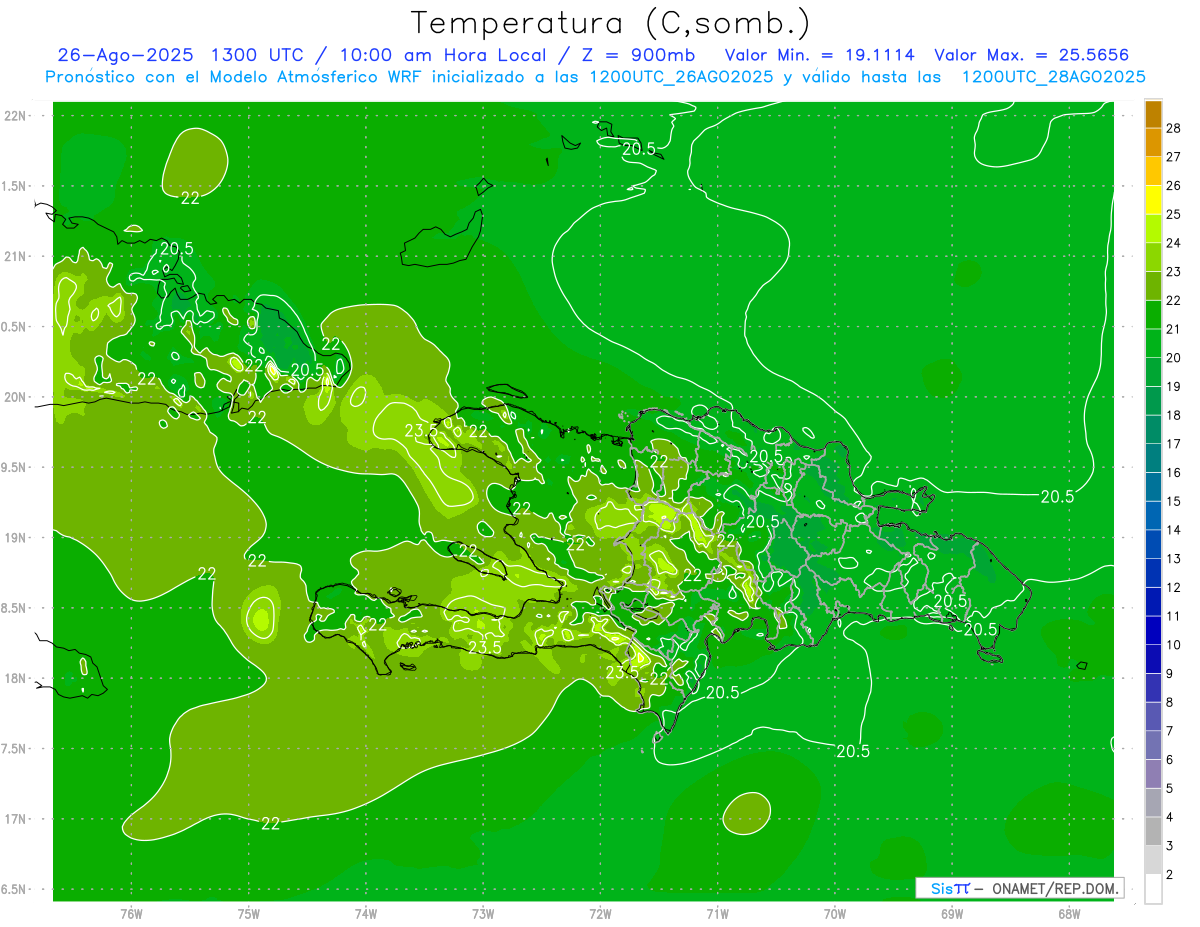Click 'Valor Min. = 19.1114' readout
The height and width of the screenshot is (927, 1200).
(x=819, y=55)
